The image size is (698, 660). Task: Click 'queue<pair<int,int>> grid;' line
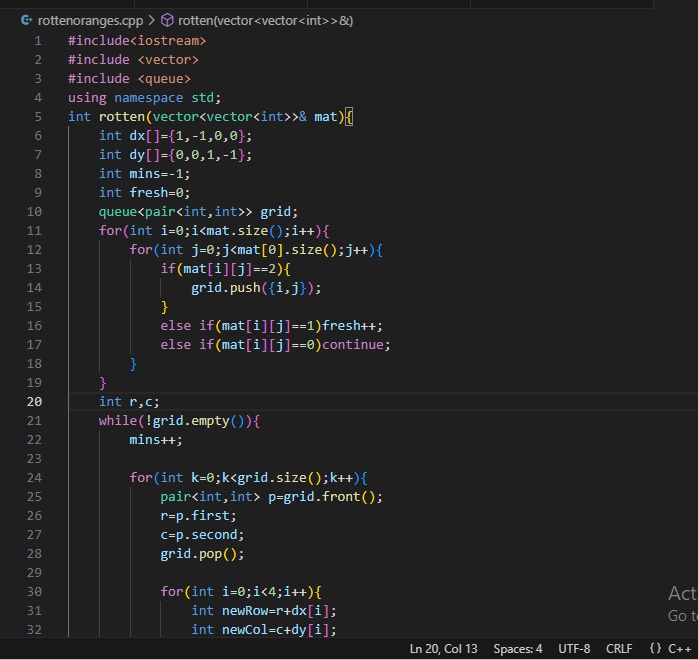[x=198, y=211]
